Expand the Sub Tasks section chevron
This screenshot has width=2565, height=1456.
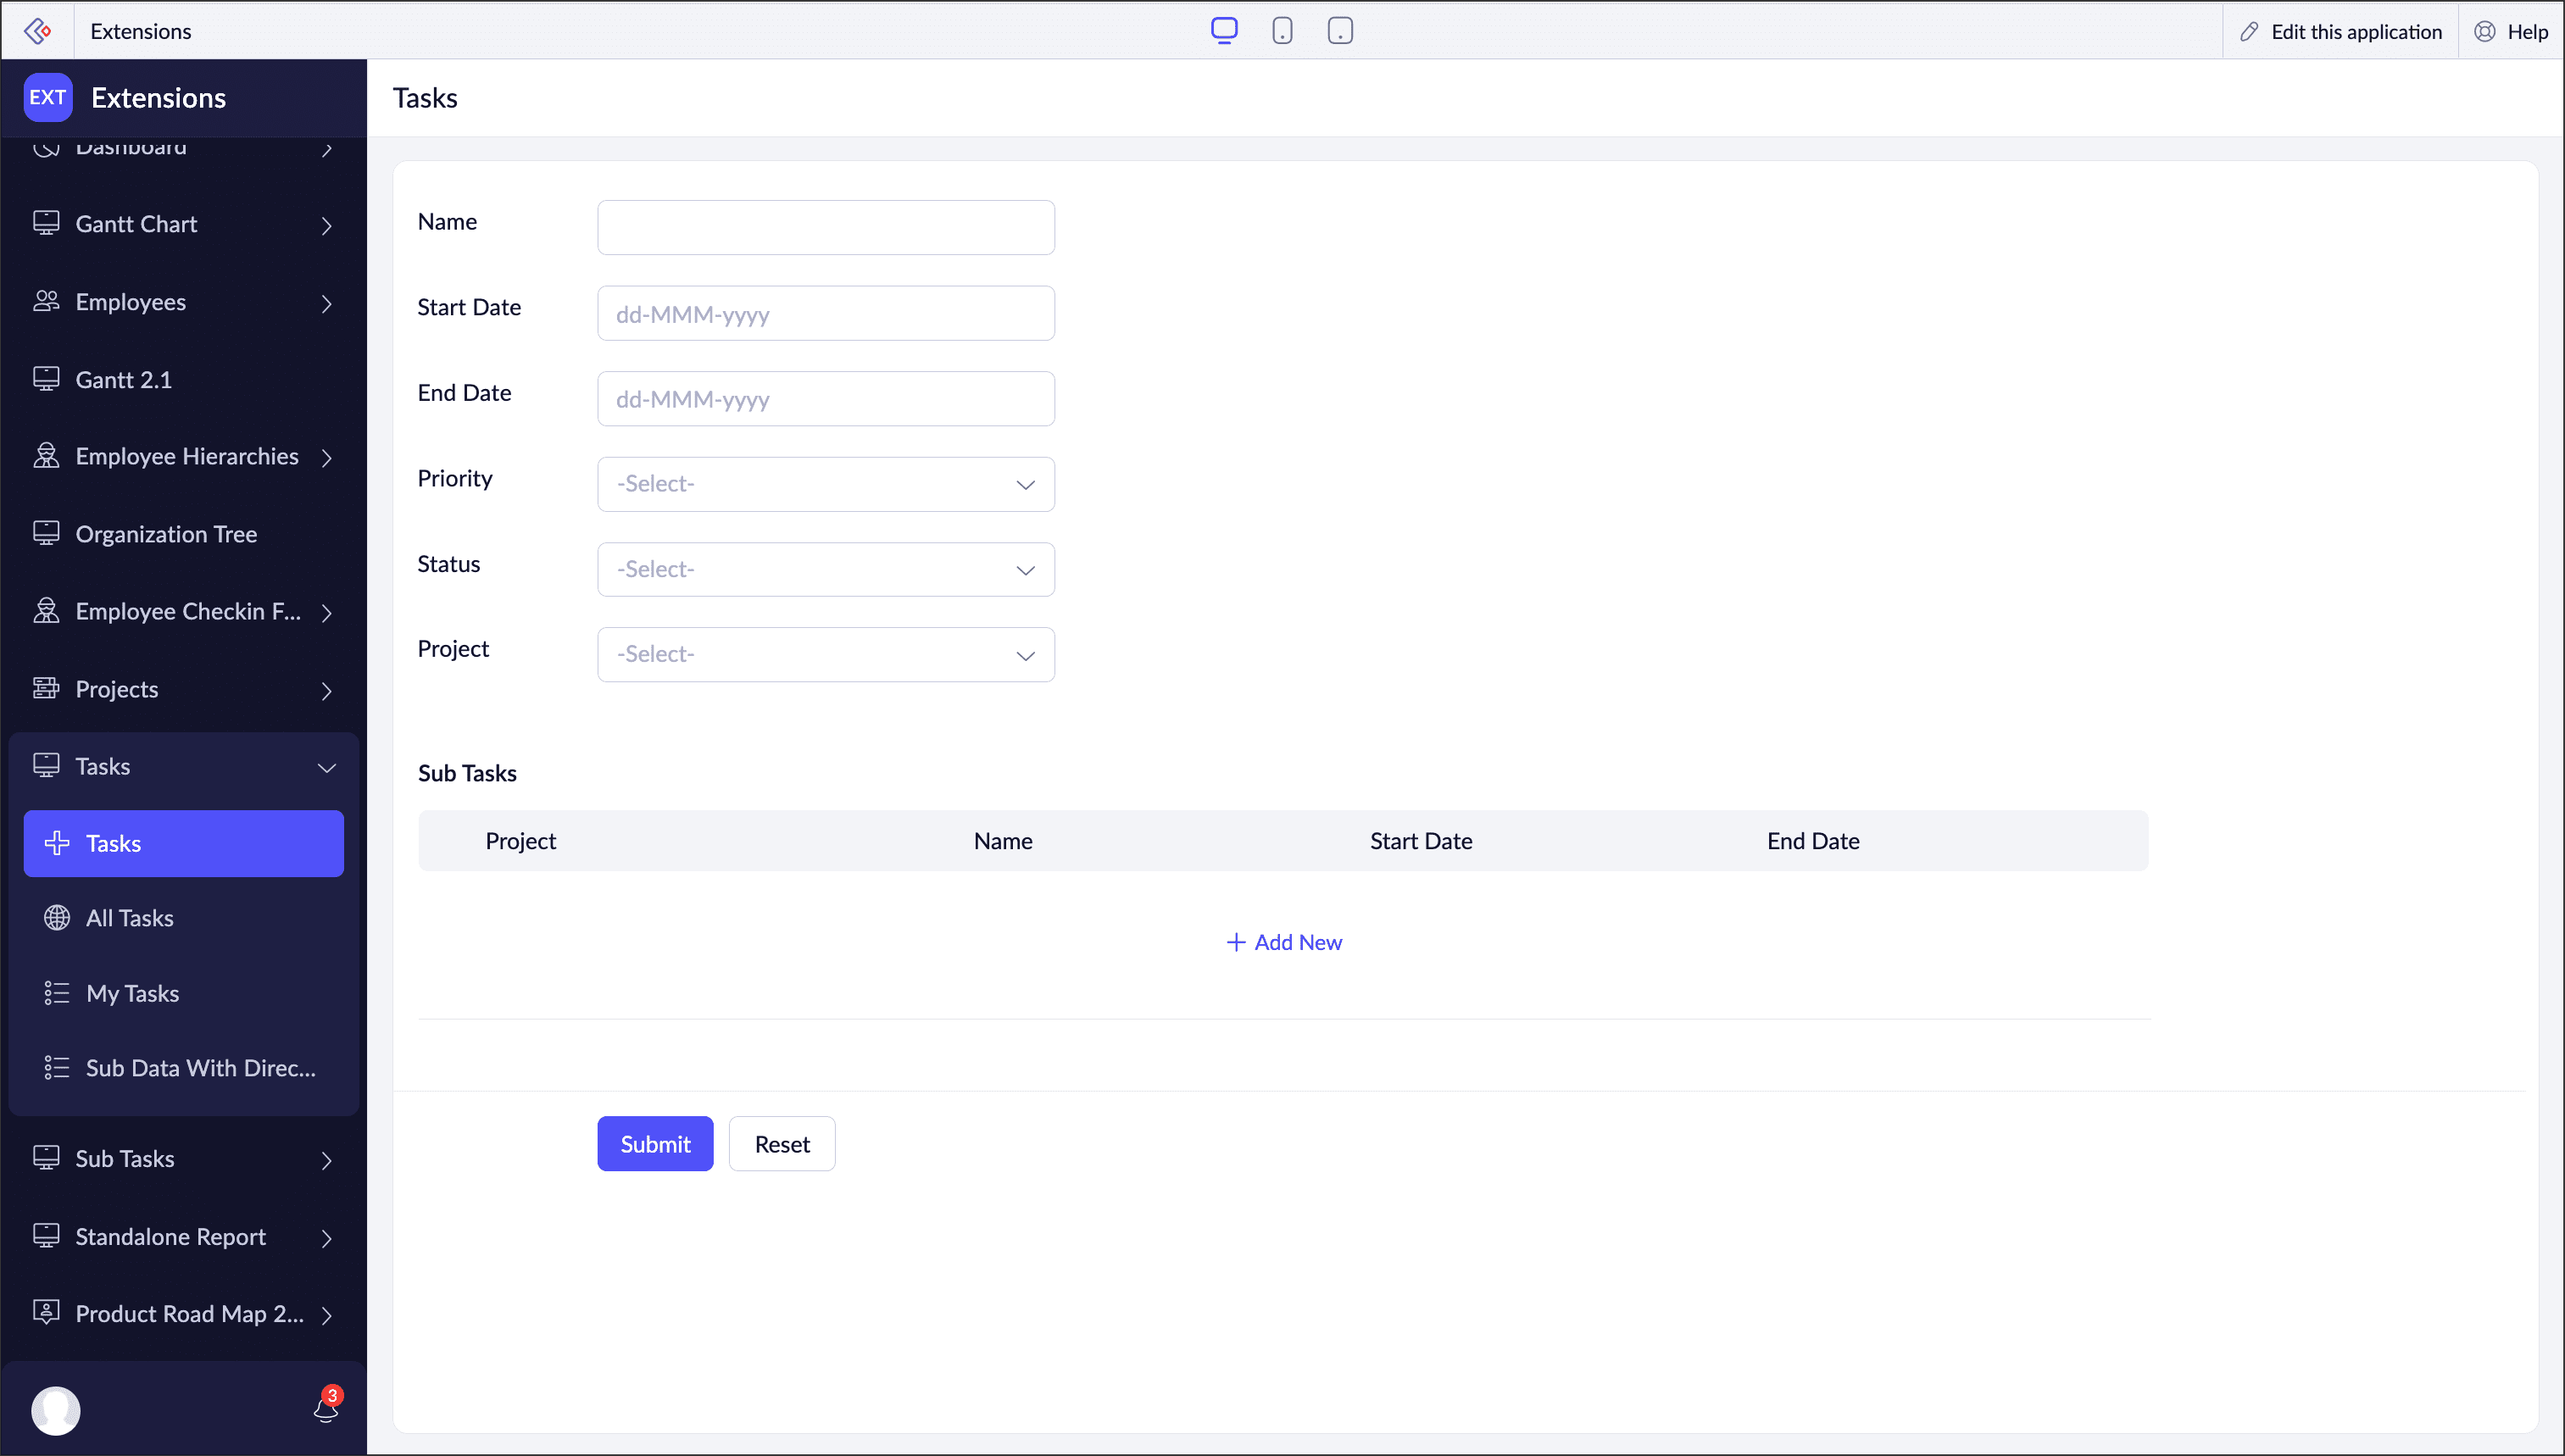tap(327, 1161)
